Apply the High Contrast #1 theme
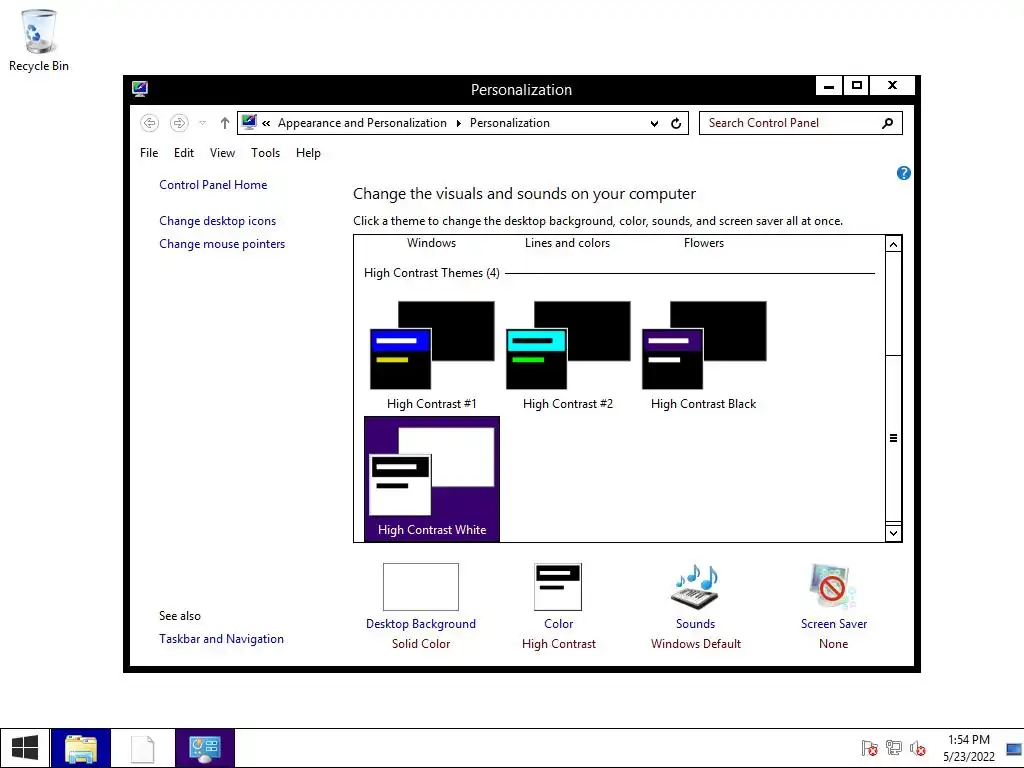This screenshot has width=1024, height=768. point(432,355)
